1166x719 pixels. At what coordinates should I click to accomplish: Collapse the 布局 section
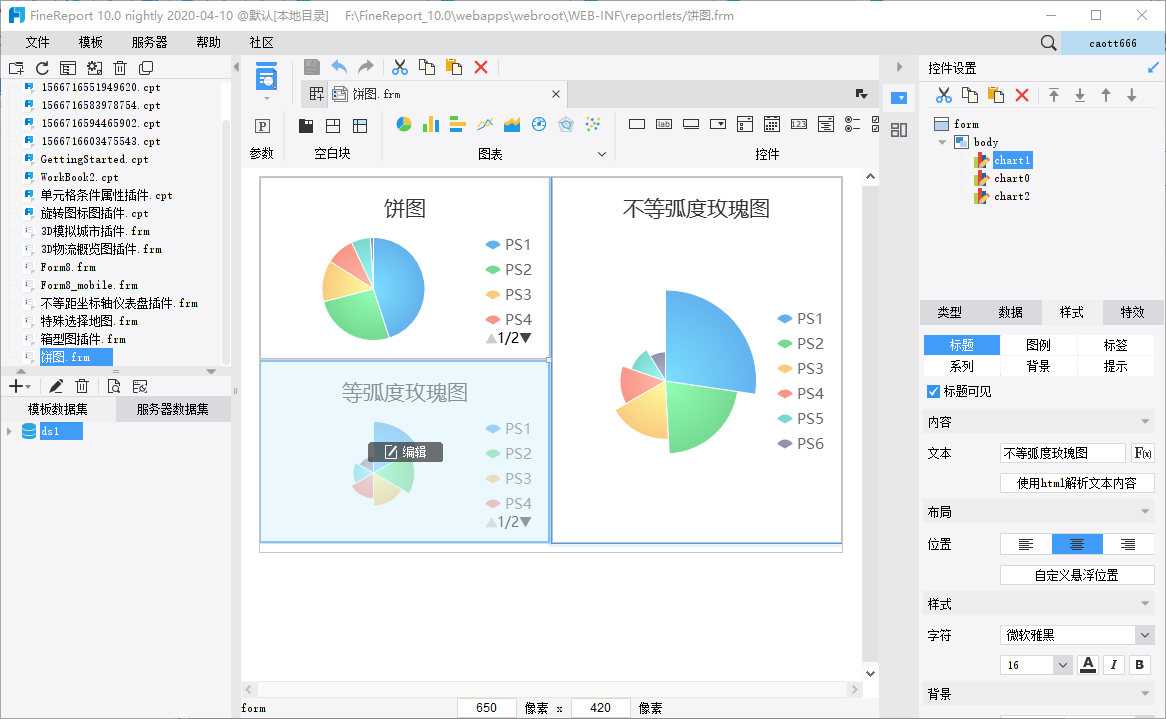tap(1145, 512)
